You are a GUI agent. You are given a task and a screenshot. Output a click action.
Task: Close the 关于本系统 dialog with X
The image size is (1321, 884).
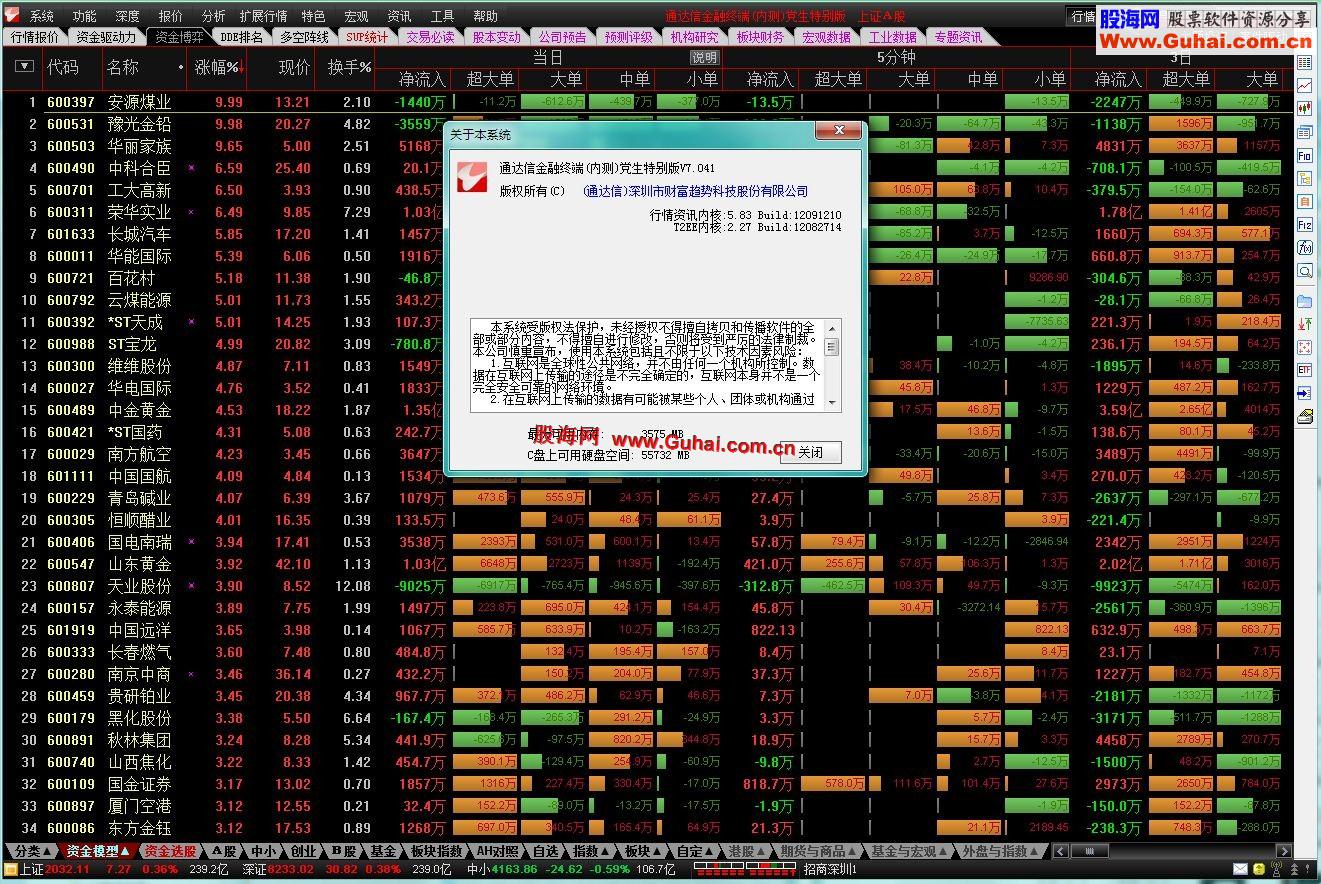click(x=838, y=132)
